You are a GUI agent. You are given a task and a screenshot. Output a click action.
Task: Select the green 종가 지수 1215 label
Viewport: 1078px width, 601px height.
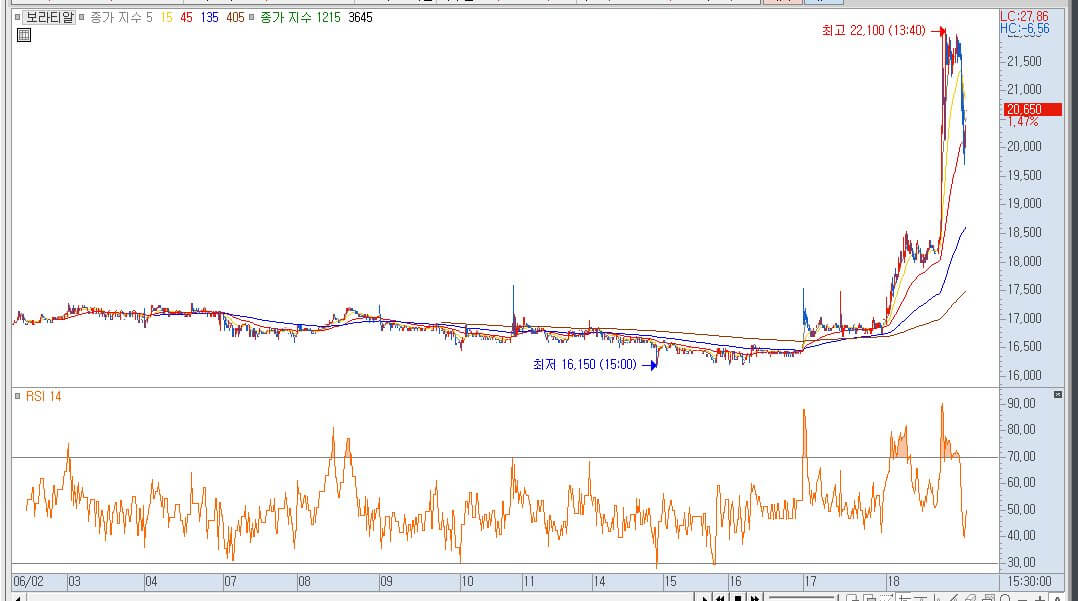300,17
